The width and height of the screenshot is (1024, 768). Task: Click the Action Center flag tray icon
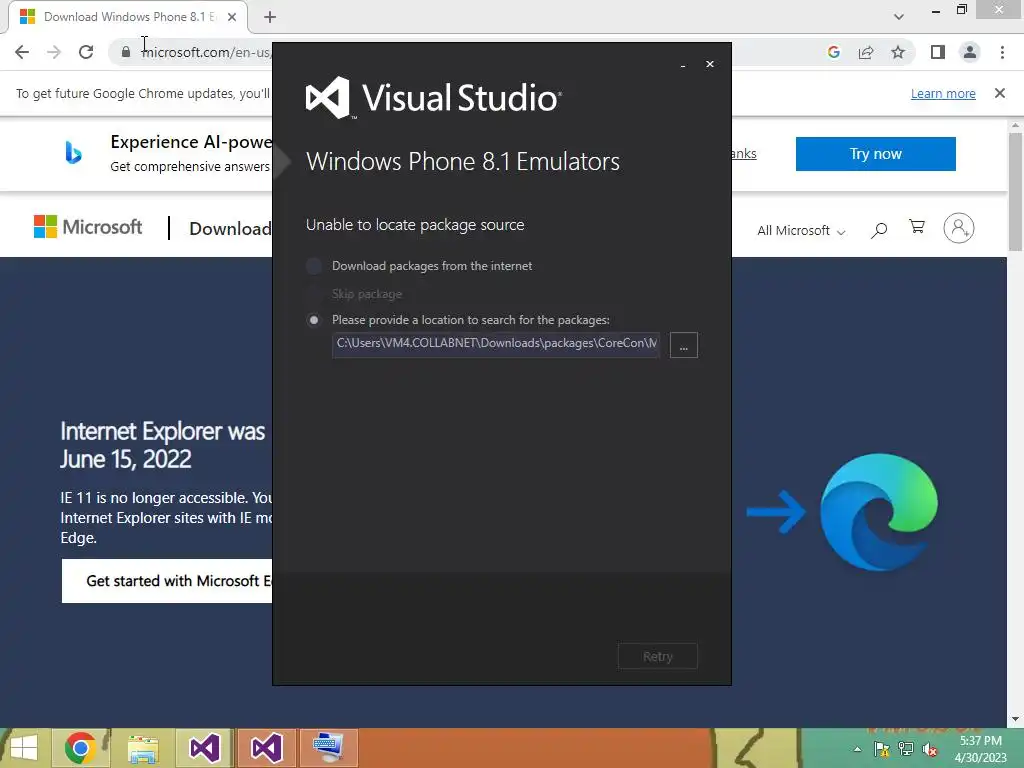(882, 749)
